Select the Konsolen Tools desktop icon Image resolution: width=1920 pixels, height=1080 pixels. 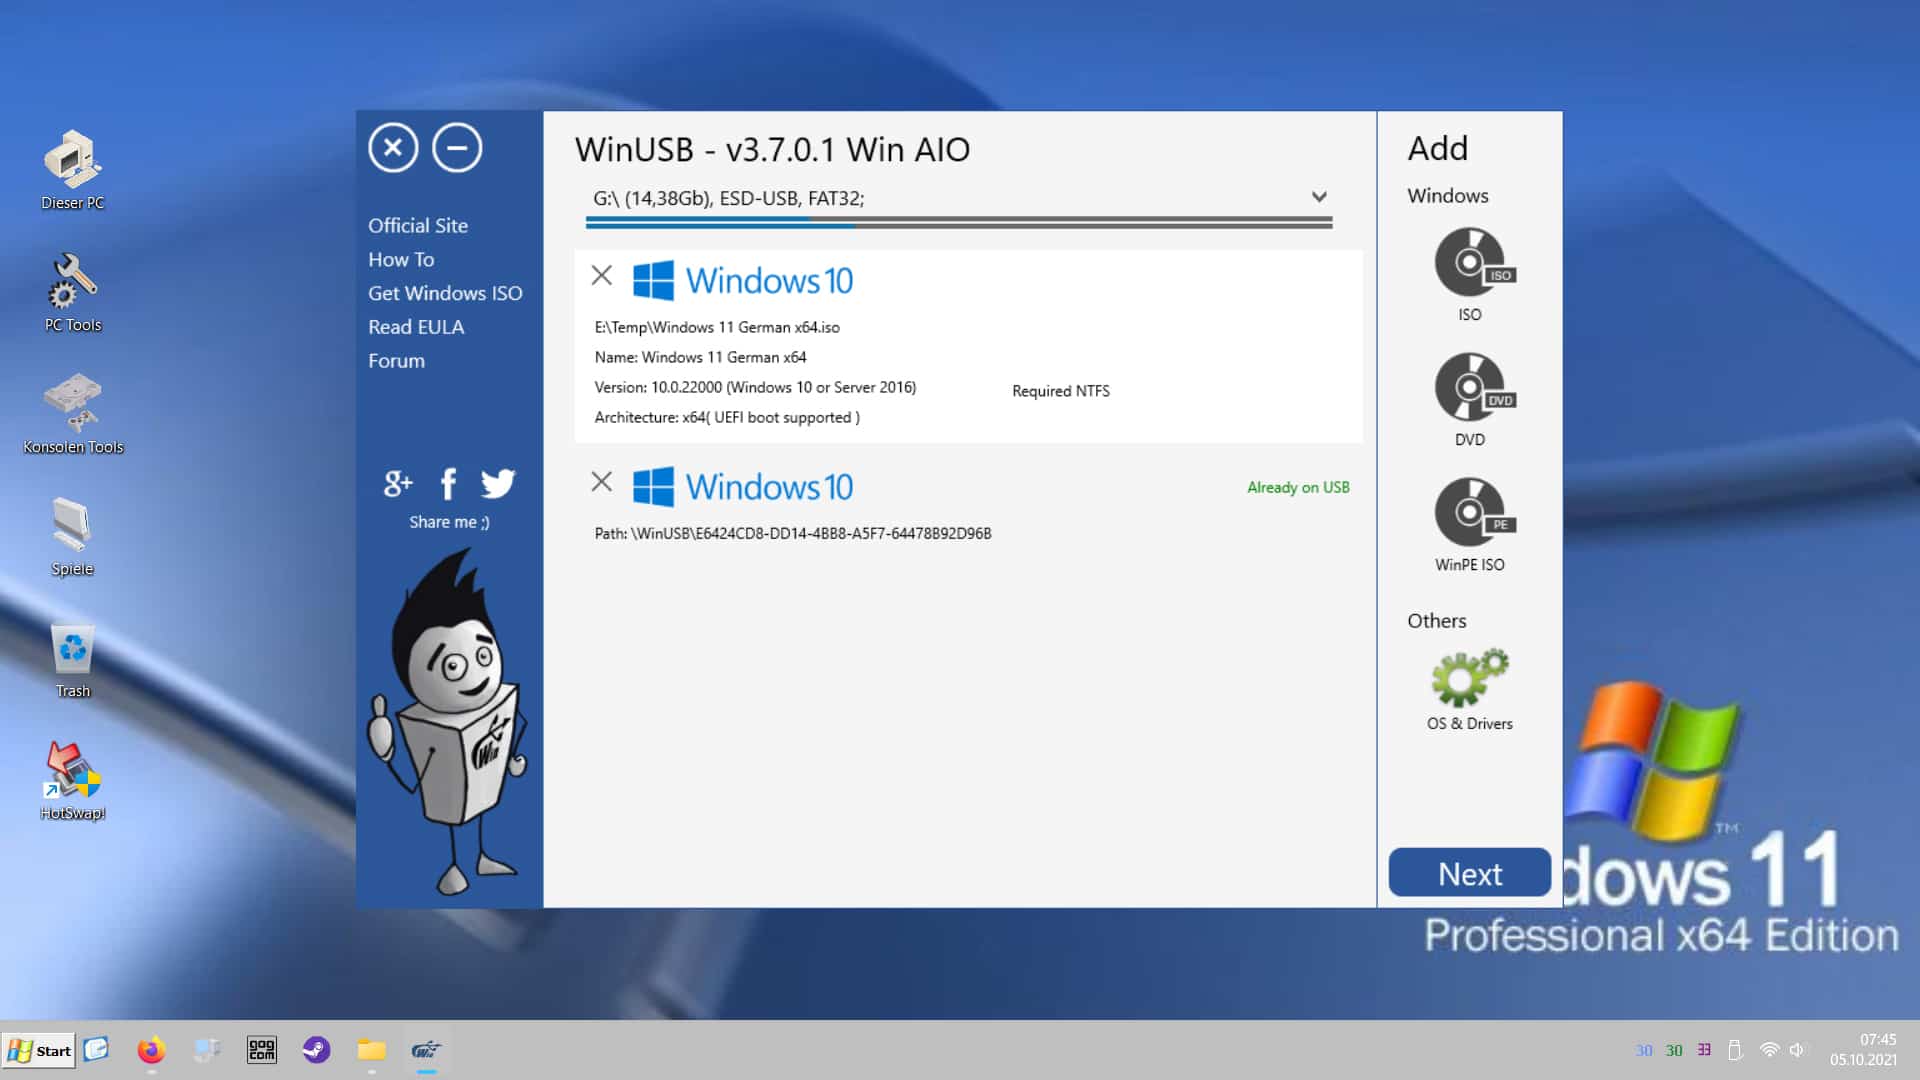[x=73, y=414]
